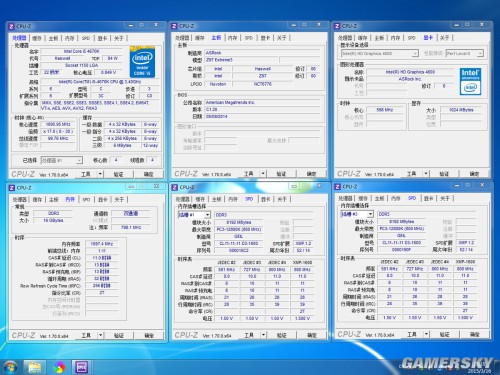500x375 pixels.
Task: Open SPD tab in the ASRock motherboard window
Action: click(249, 38)
